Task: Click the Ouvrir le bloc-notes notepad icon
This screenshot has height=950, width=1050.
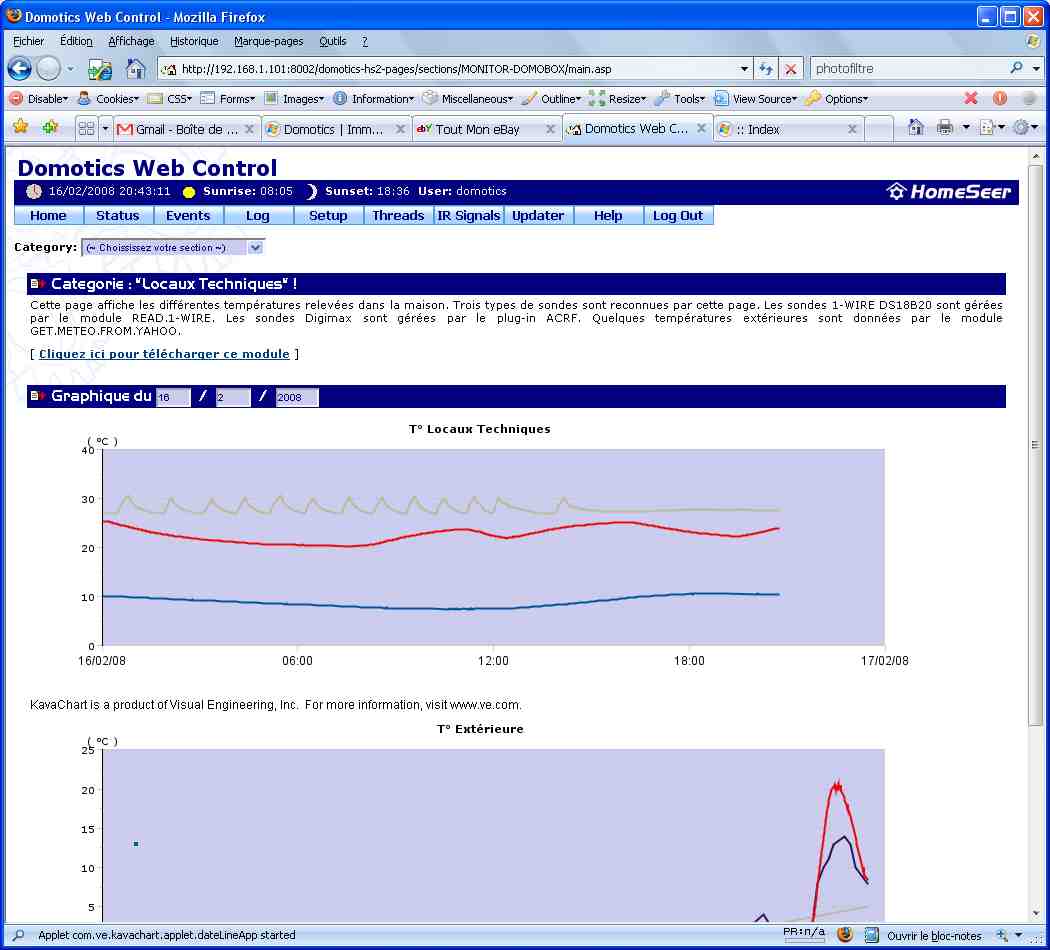Action: coord(872,935)
